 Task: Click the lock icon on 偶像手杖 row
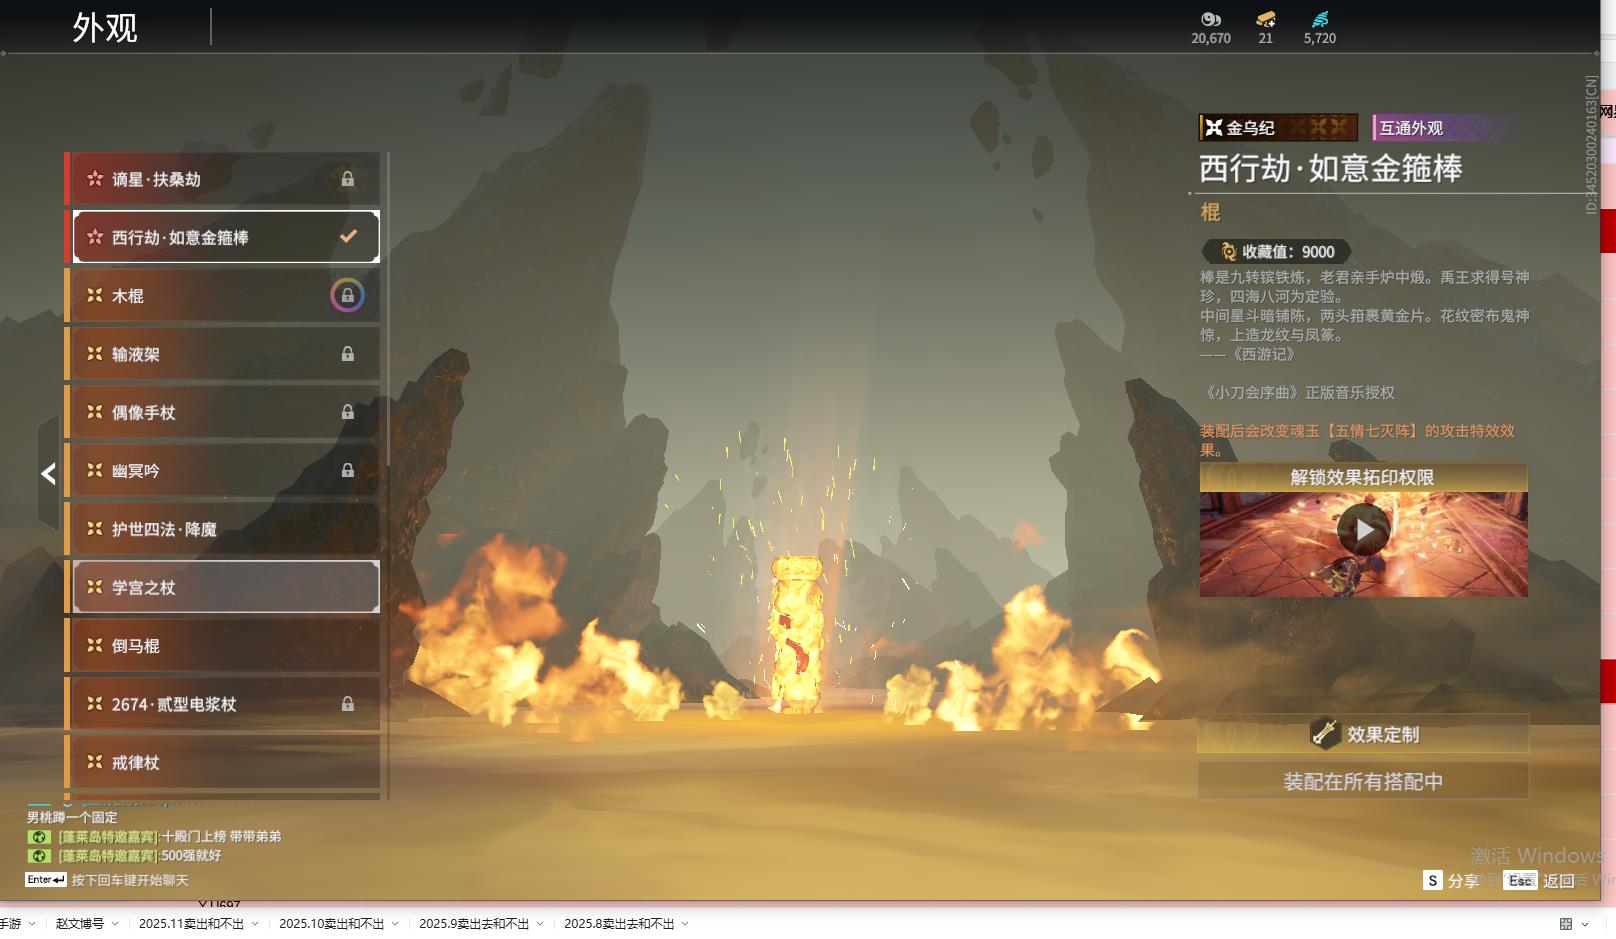click(348, 412)
